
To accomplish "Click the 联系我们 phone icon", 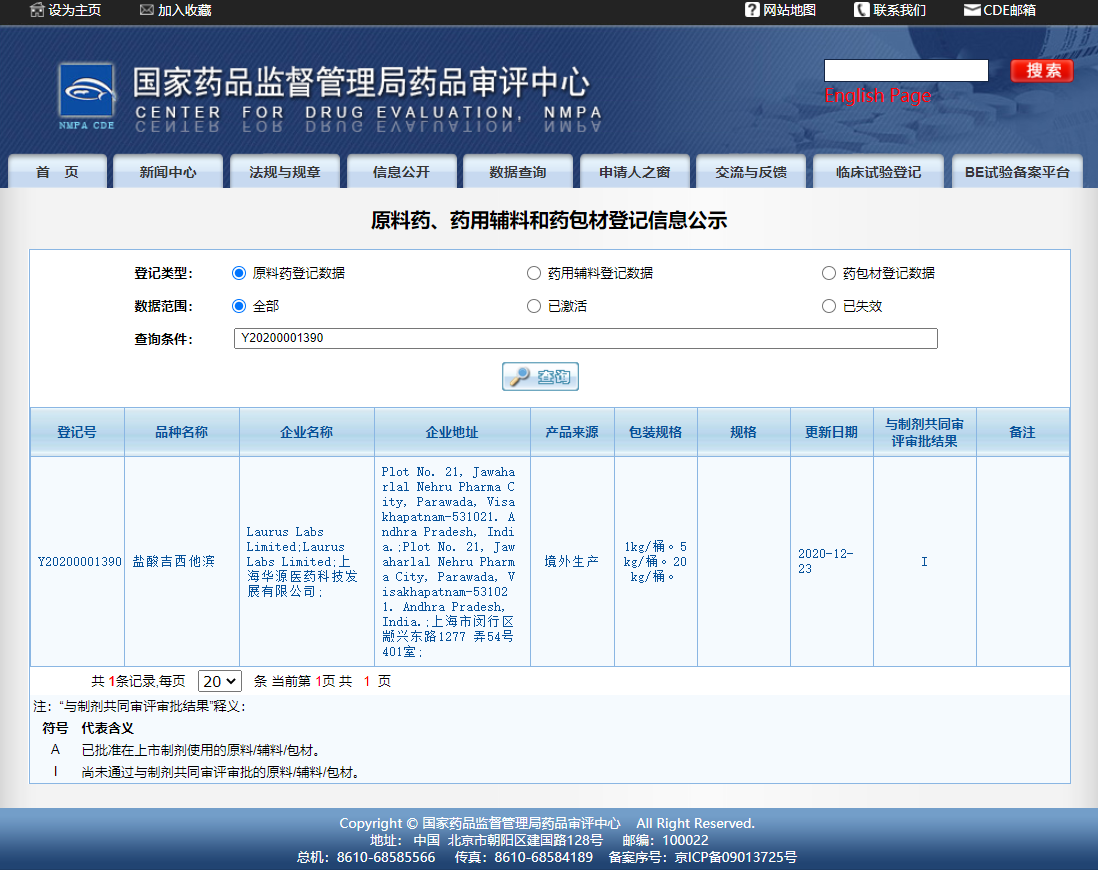I will (x=860, y=11).
